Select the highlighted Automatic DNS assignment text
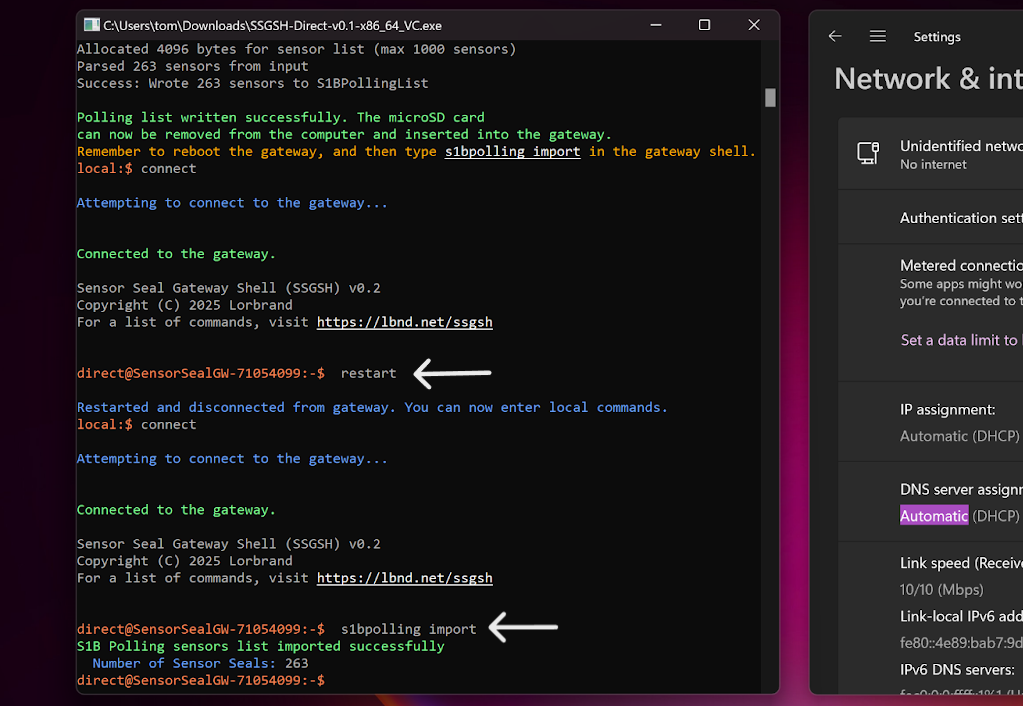The width and height of the screenshot is (1023, 706). click(932, 515)
